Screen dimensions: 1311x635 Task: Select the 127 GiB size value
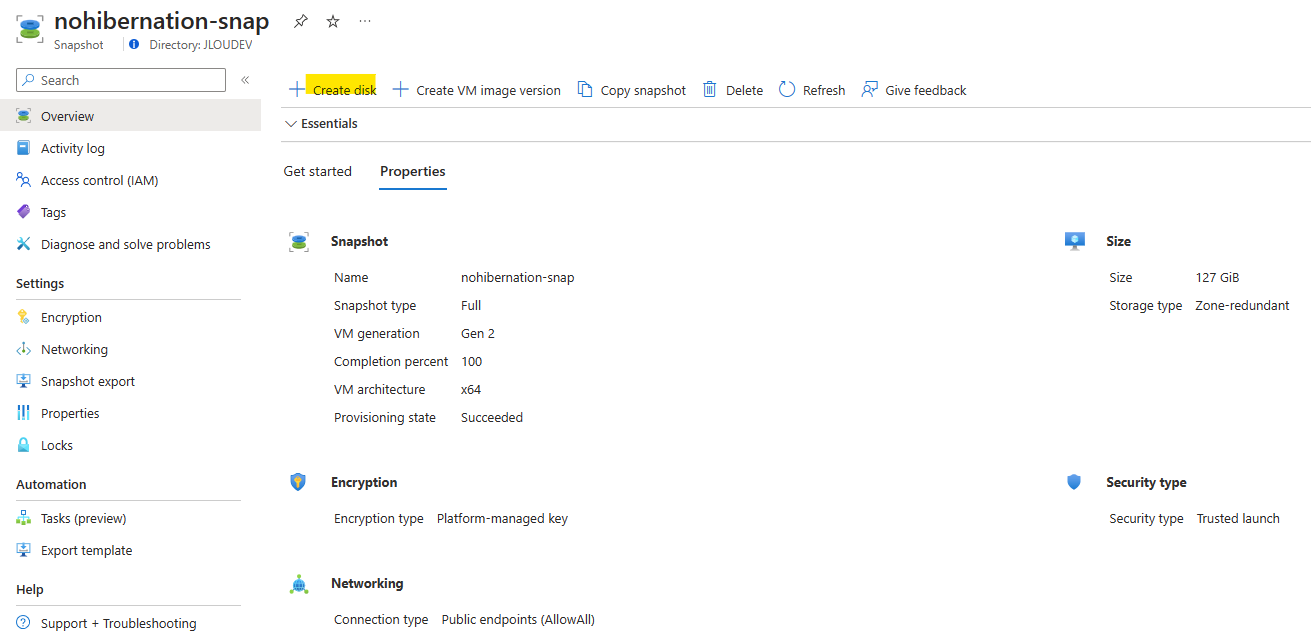[1217, 277]
